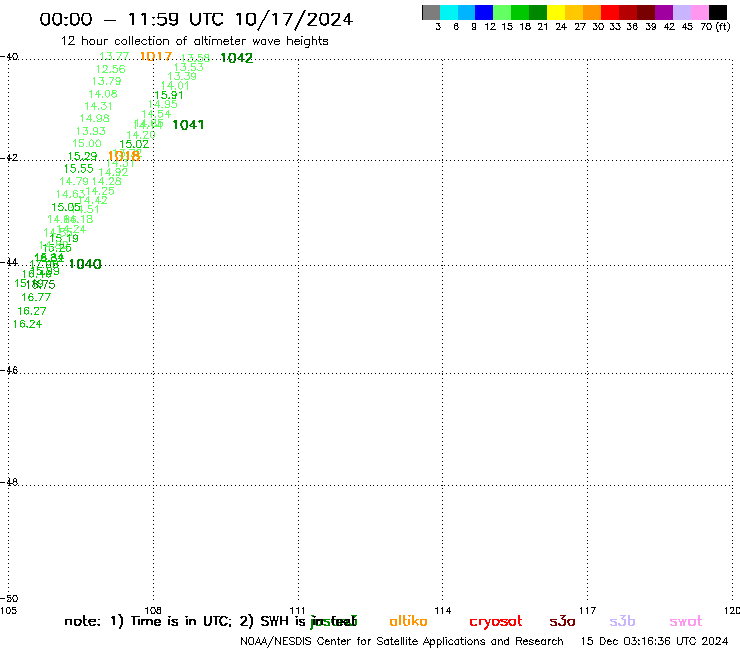Click the longitude axis label 108
This screenshot has width=740, height=650.
[153, 610]
